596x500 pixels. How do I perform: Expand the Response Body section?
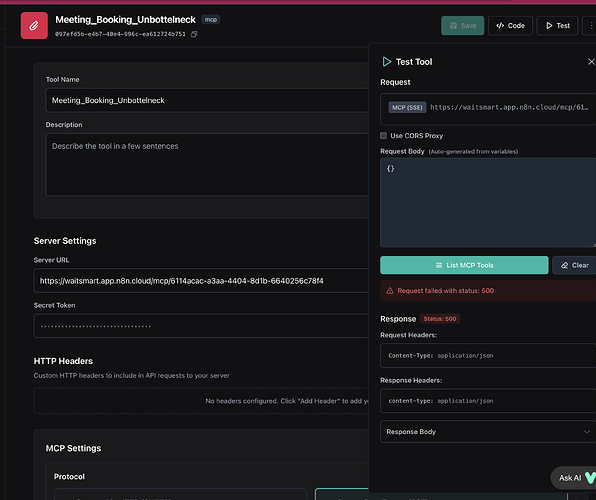click(488, 432)
